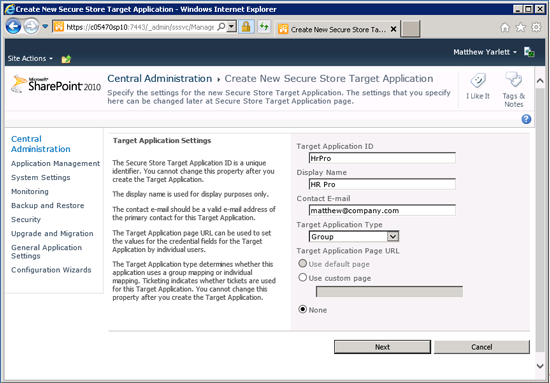Open a new blank browser tab
Viewport: 550px width, 383px height.
click(x=410, y=29)
